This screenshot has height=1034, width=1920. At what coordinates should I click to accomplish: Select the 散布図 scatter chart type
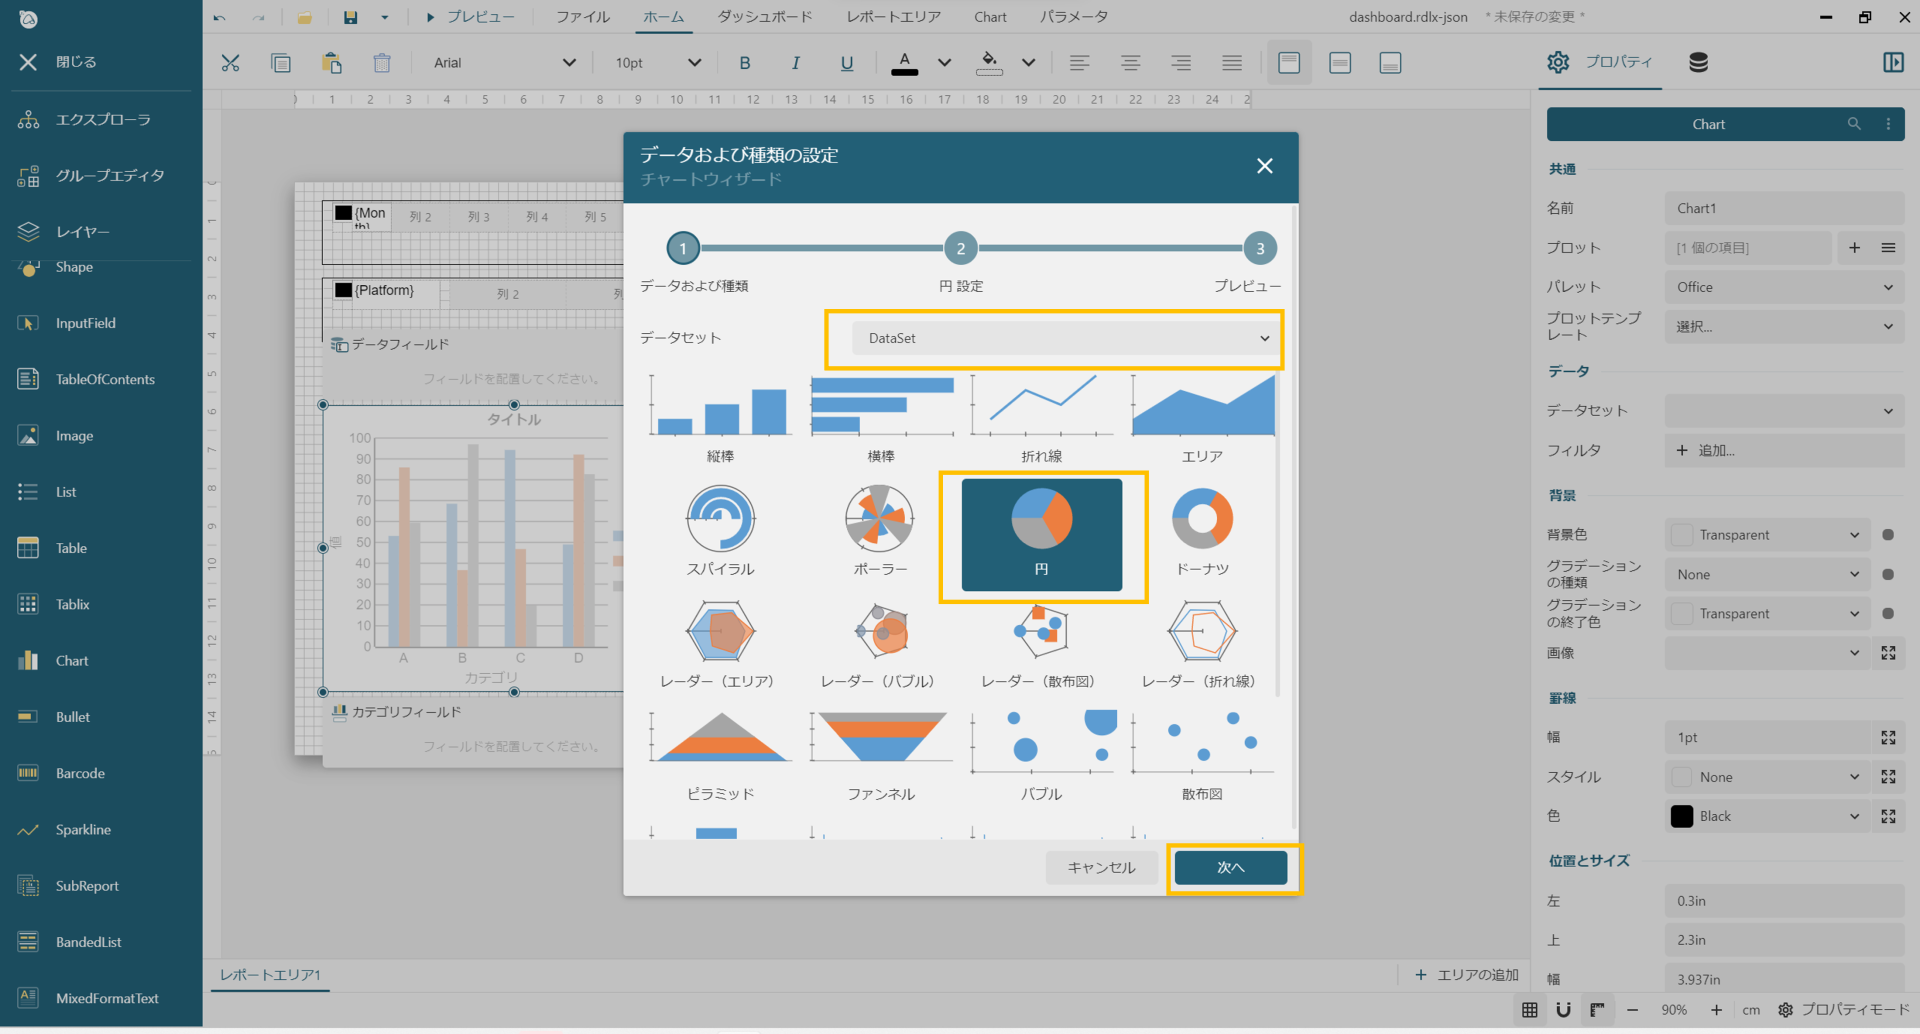click(x=1202, y=757)
